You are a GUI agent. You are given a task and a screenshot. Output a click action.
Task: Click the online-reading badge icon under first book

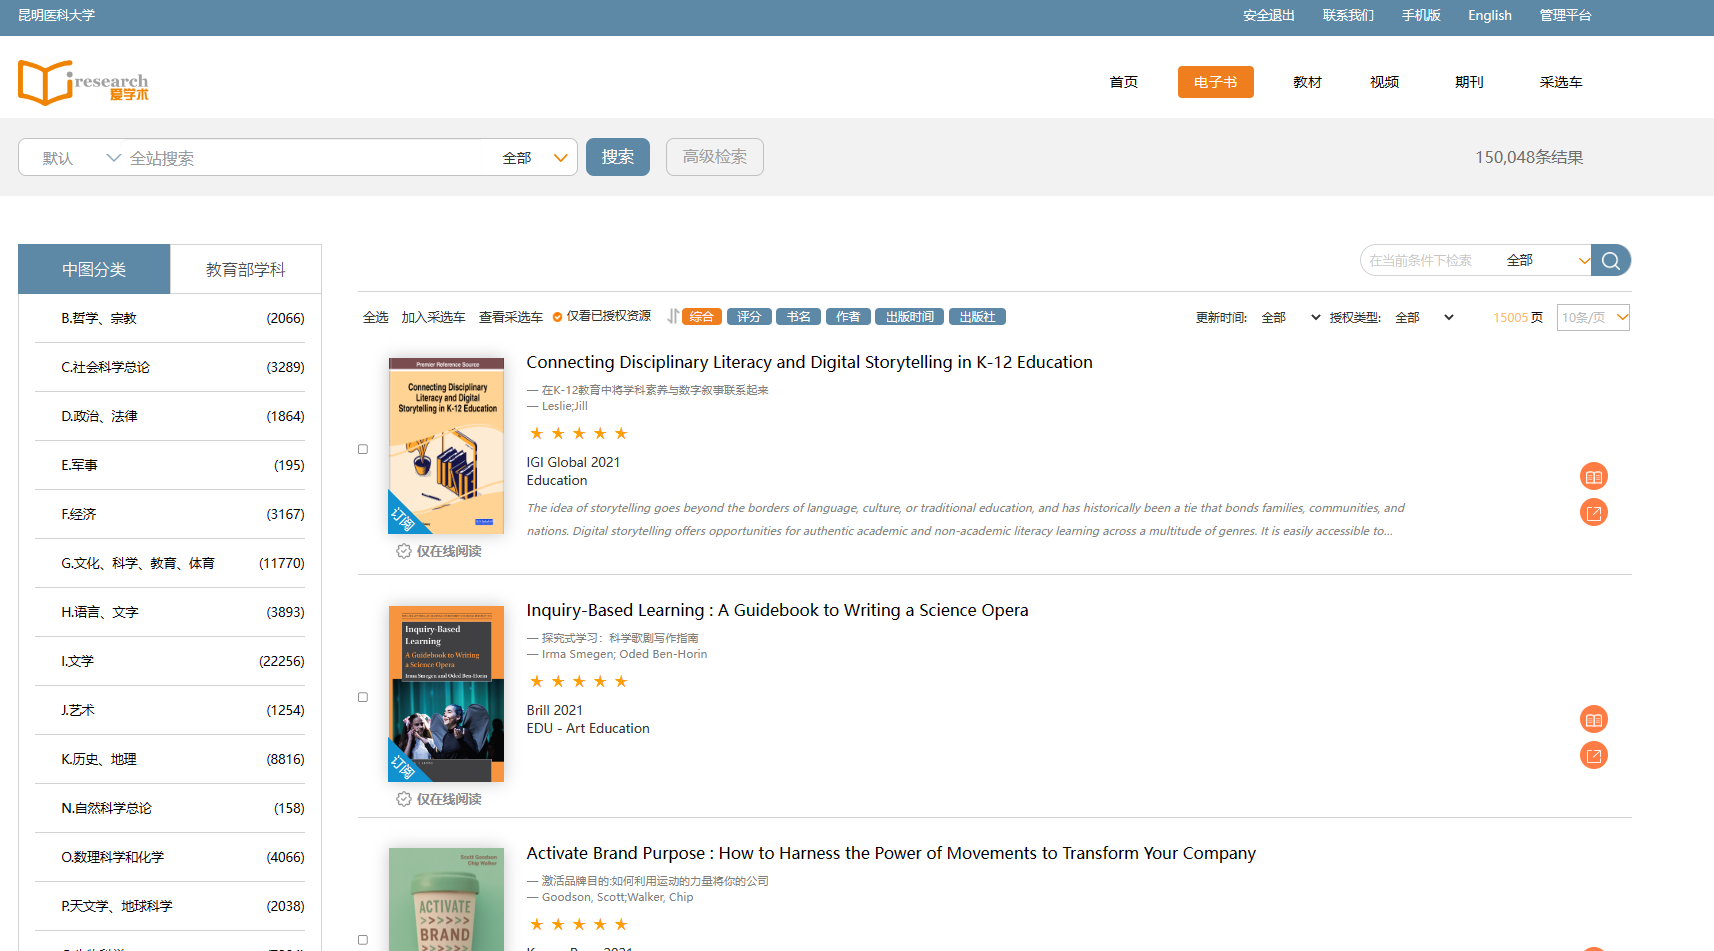pos(404,551)
